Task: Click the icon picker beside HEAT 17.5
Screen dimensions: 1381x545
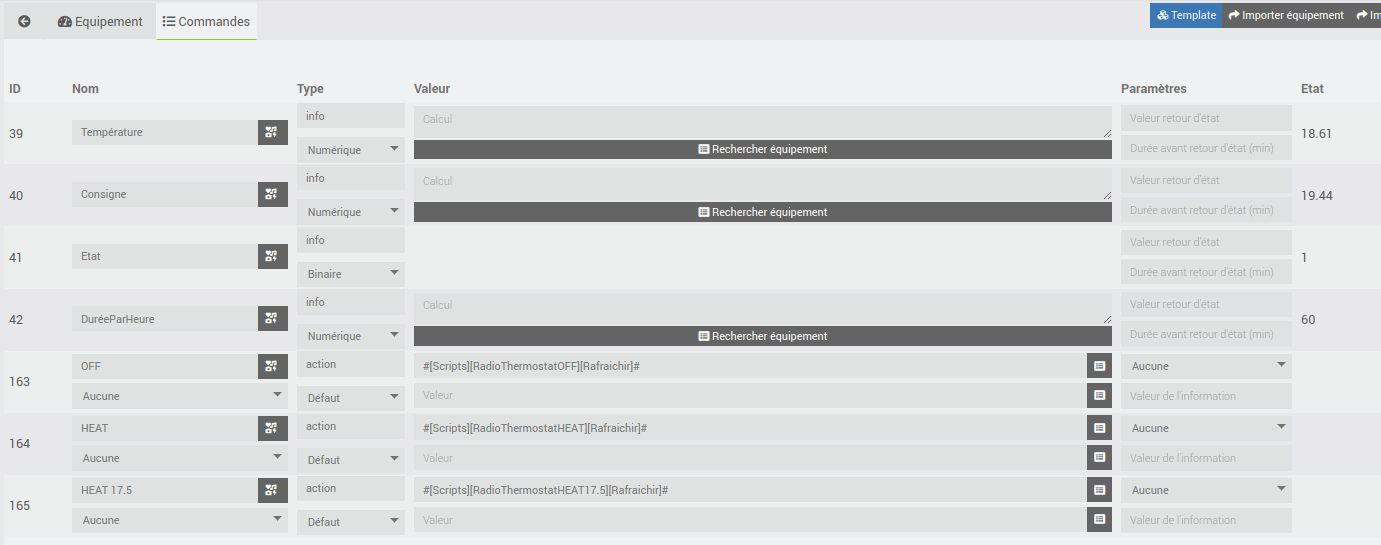Action: [x=273, y=490]
